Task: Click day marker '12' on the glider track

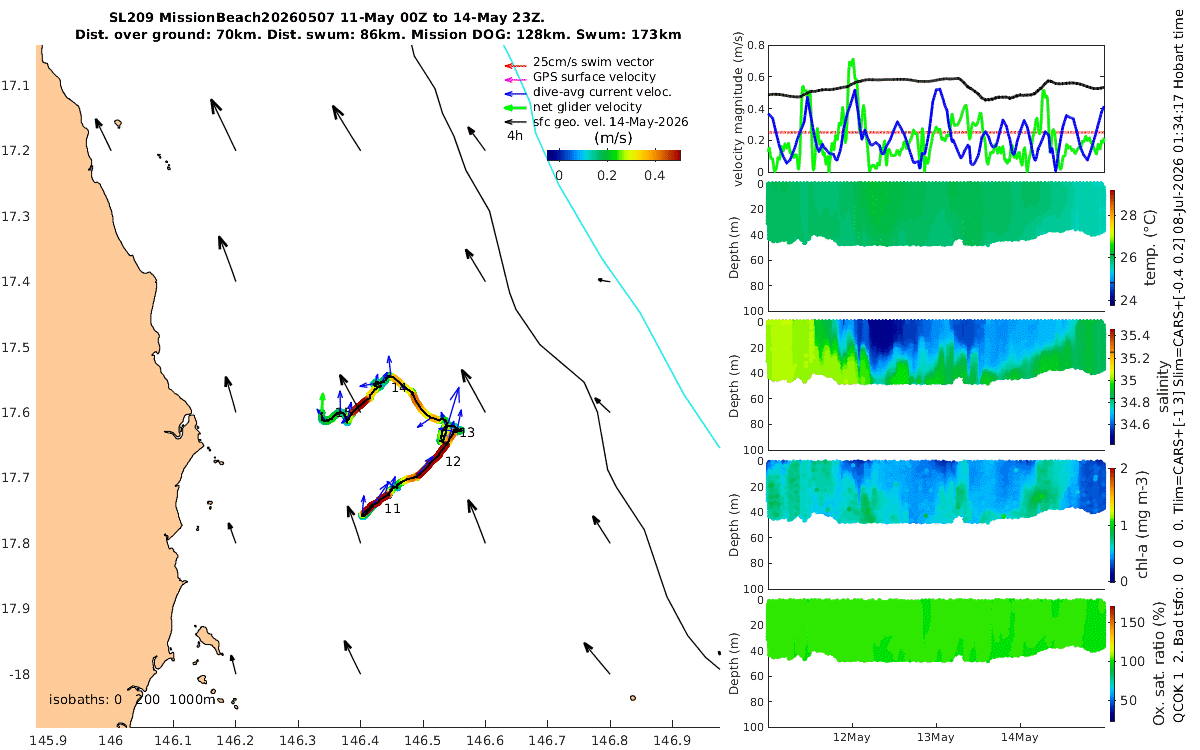Action: [x=453, y=462]
